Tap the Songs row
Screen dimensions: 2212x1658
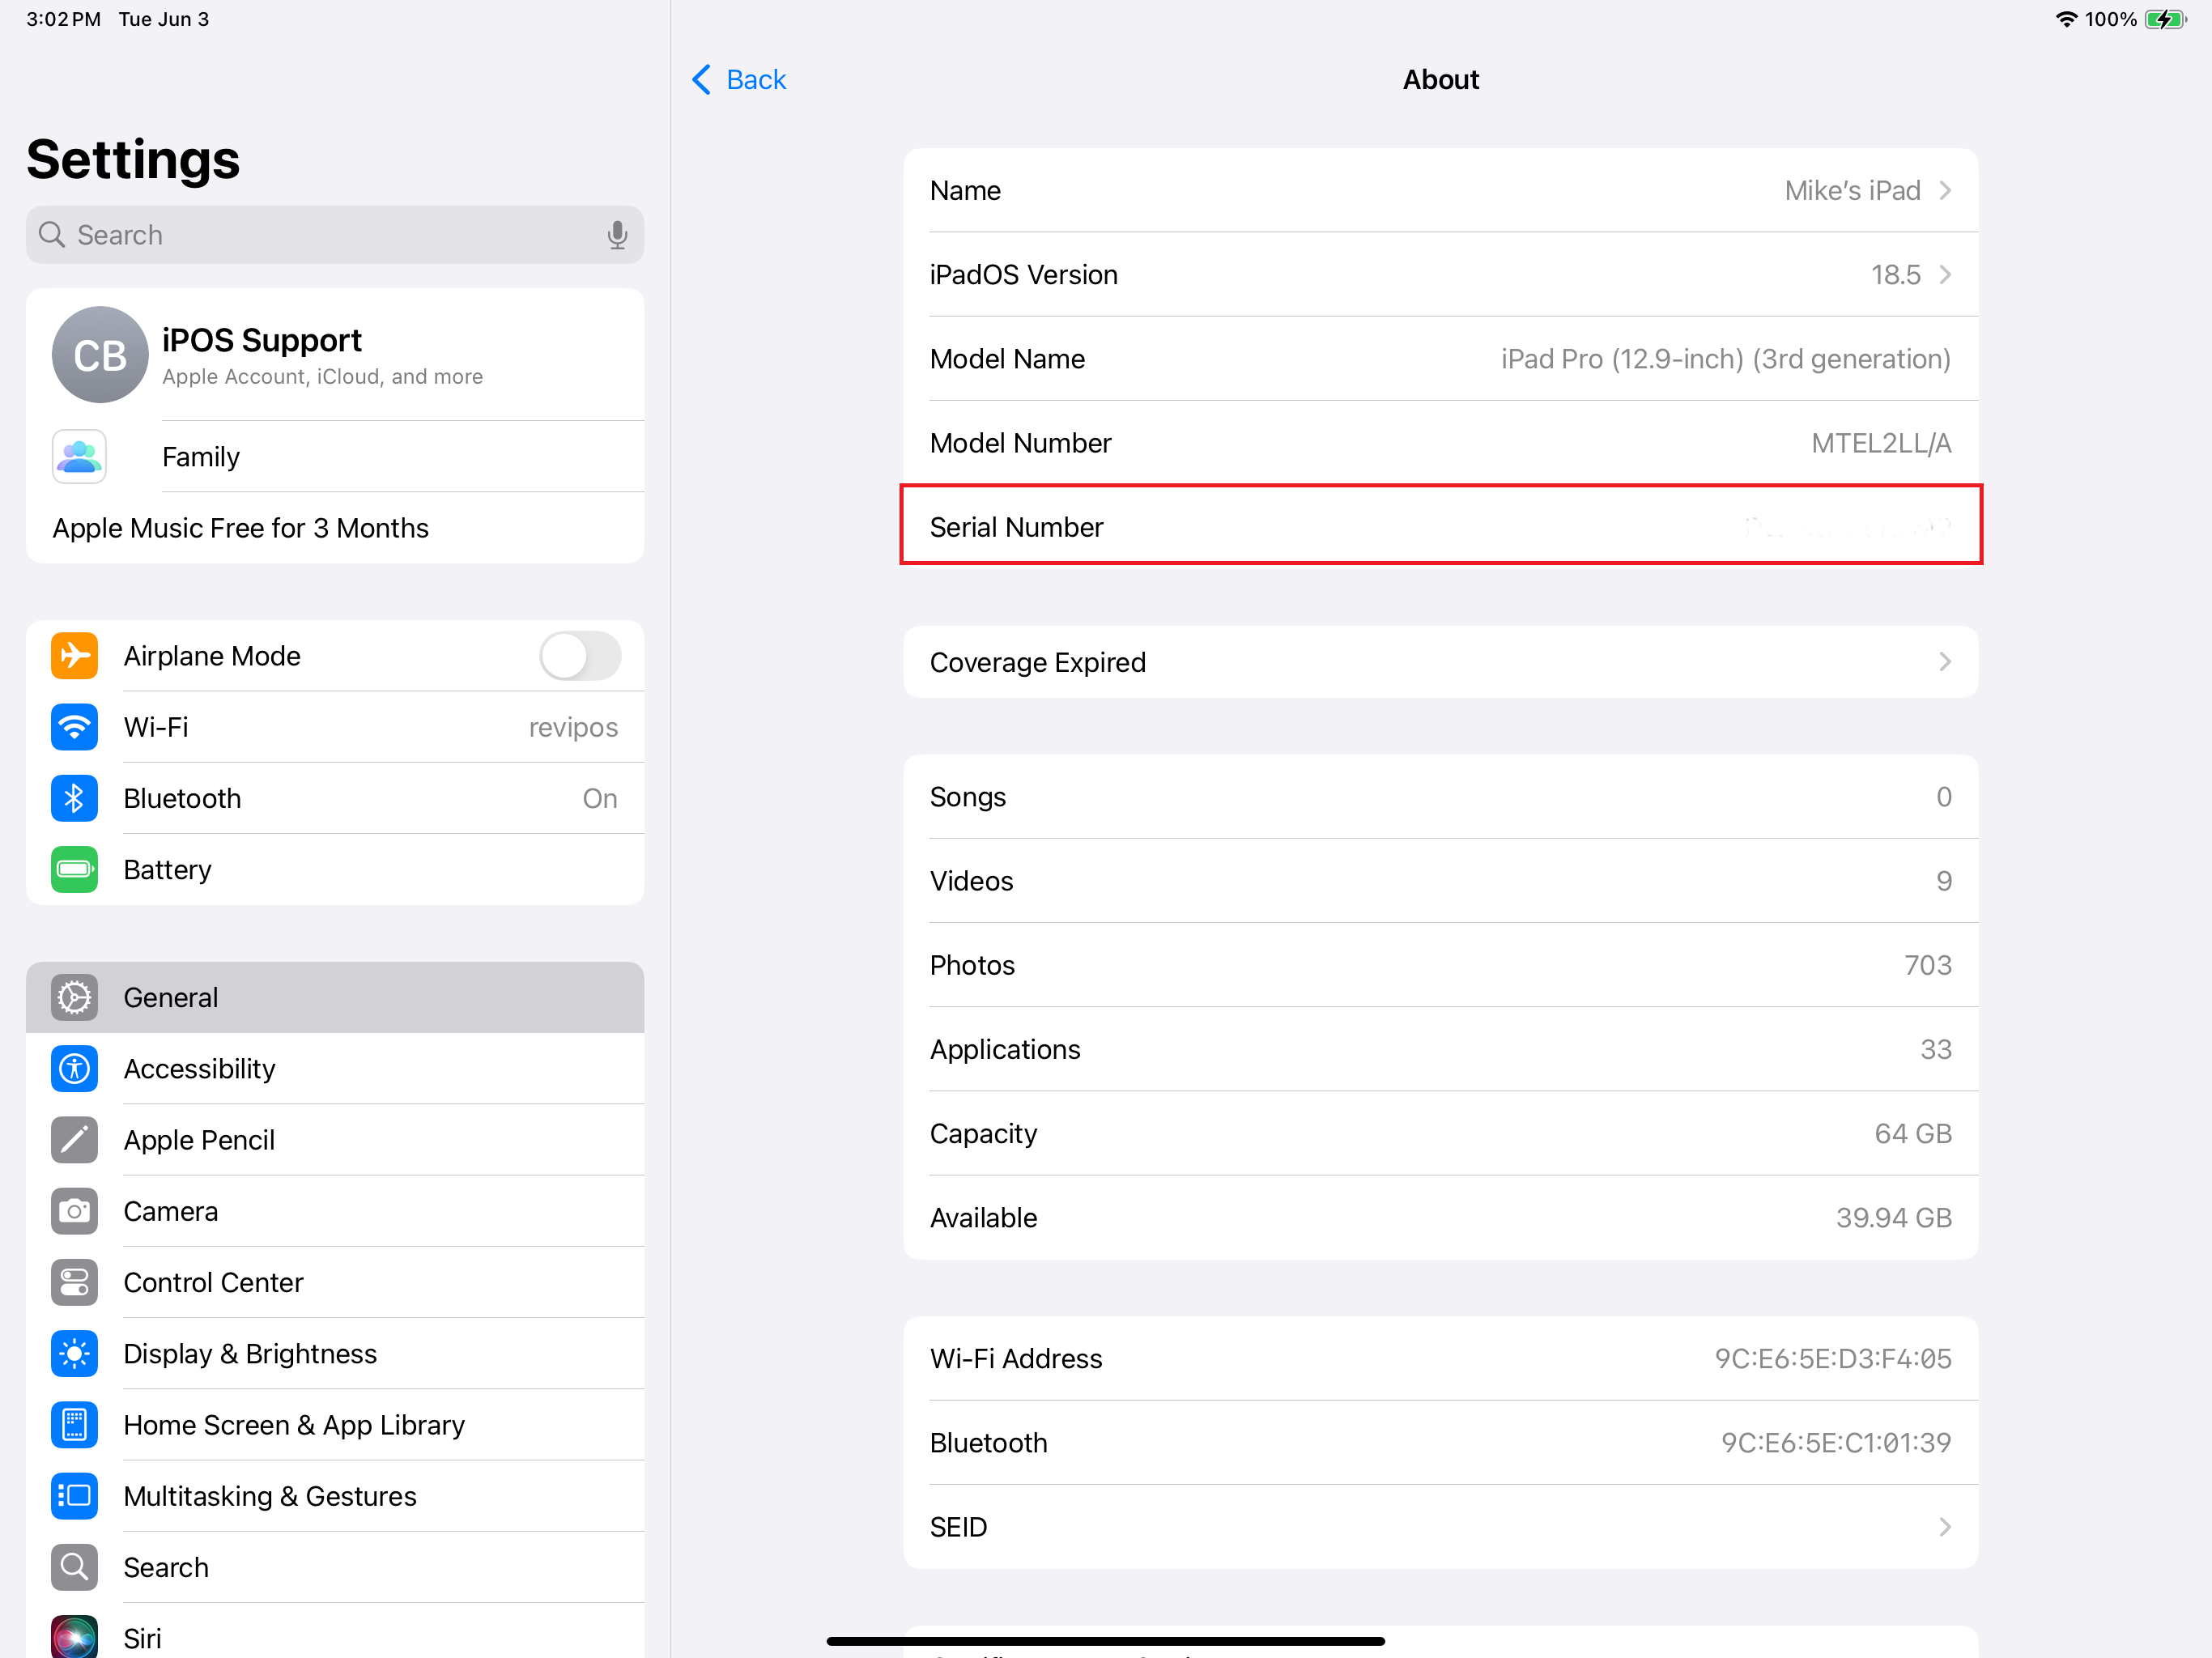(1441, 797)
